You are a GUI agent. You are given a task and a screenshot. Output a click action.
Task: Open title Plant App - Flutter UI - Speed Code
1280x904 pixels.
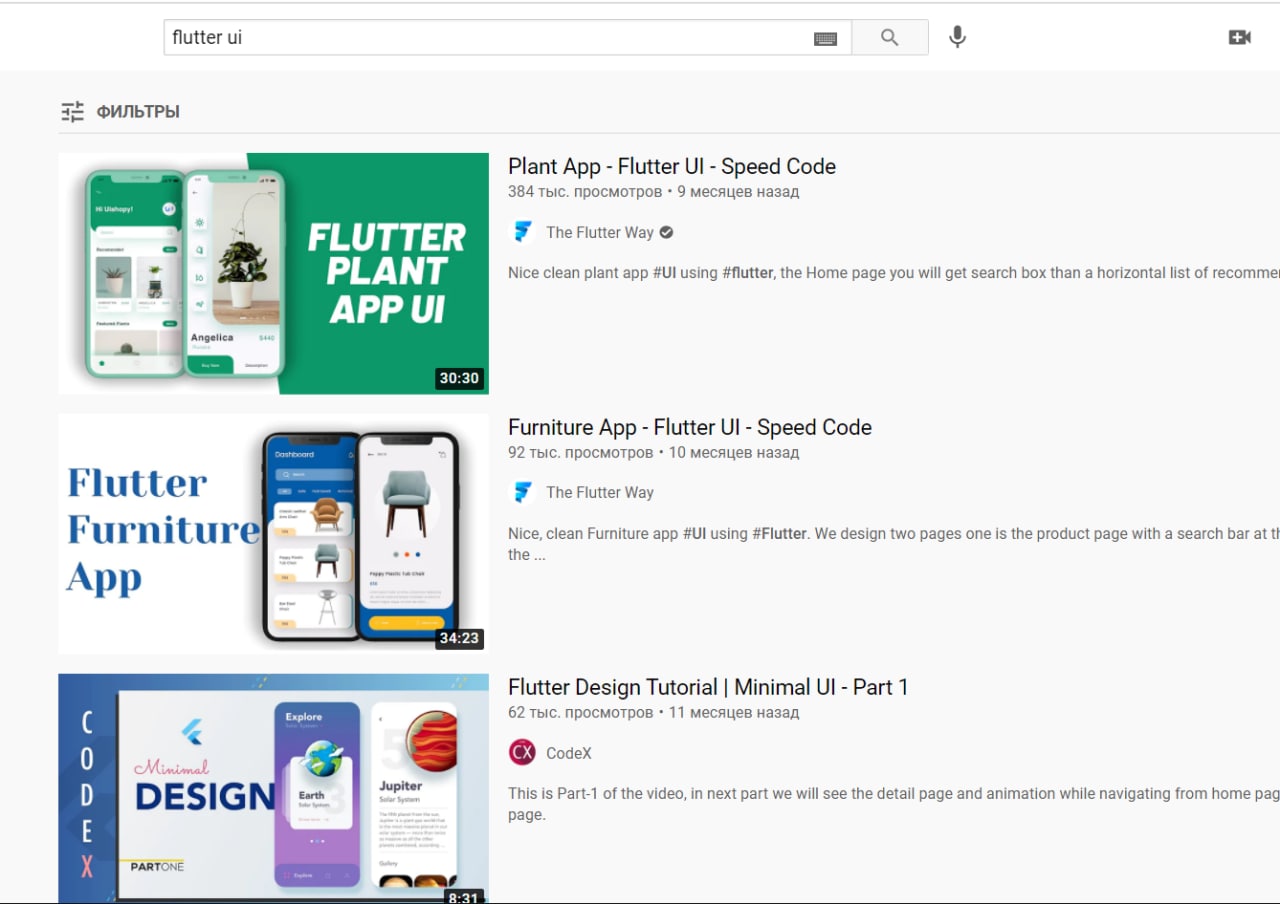click(x=672, y=167)
